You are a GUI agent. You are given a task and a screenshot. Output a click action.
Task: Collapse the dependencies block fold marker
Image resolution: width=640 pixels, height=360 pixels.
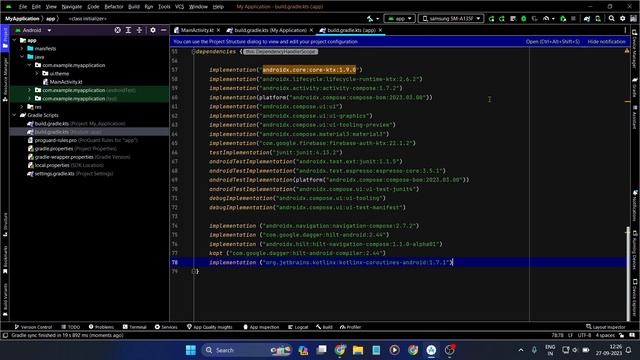194,52
